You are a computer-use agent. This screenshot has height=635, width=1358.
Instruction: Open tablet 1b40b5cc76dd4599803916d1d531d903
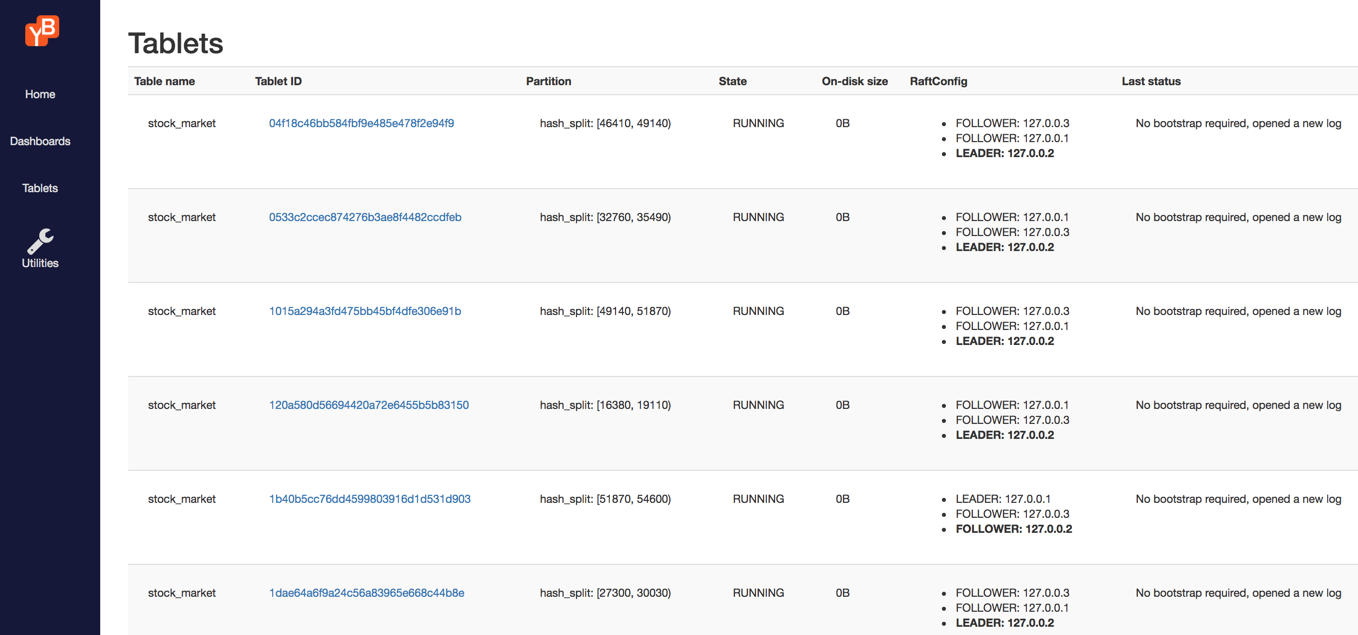coord(369,499)
